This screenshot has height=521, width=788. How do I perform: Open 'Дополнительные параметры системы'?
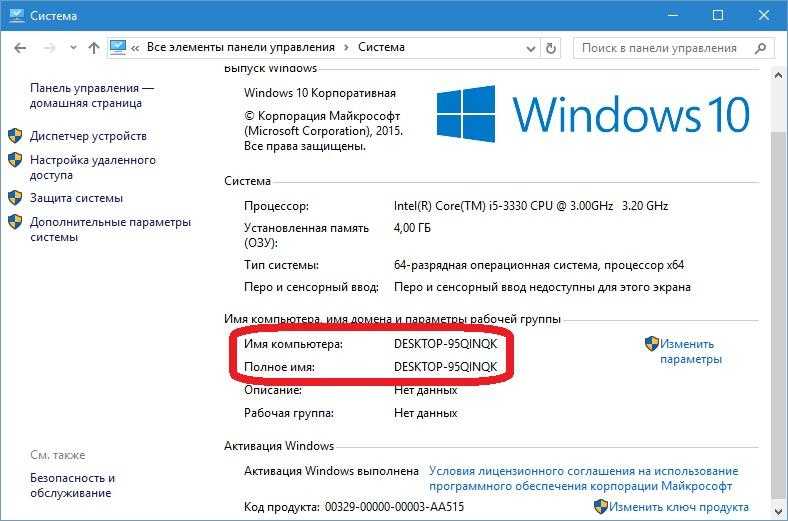(x=111, y=229)
